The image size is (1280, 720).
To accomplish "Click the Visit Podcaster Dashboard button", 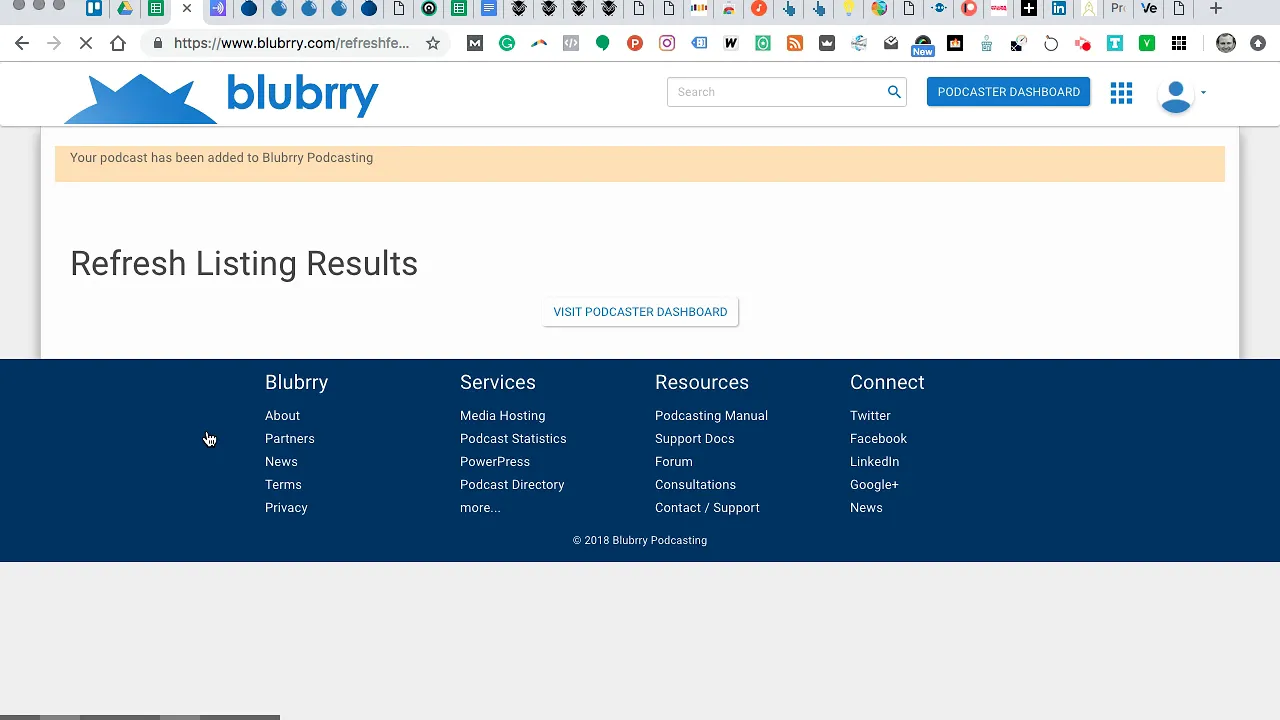I will [x=640, y=312].
